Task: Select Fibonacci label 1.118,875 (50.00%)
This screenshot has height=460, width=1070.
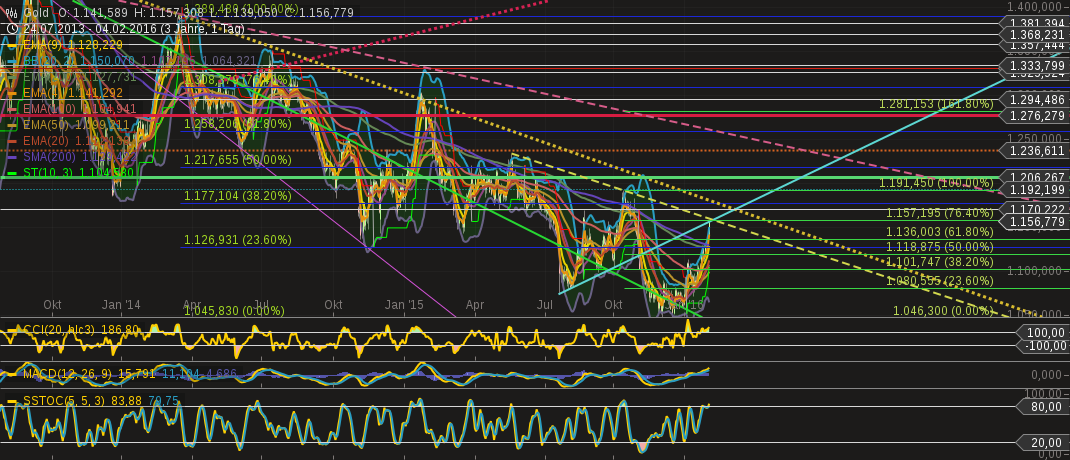Action: (x=940, y=247)
